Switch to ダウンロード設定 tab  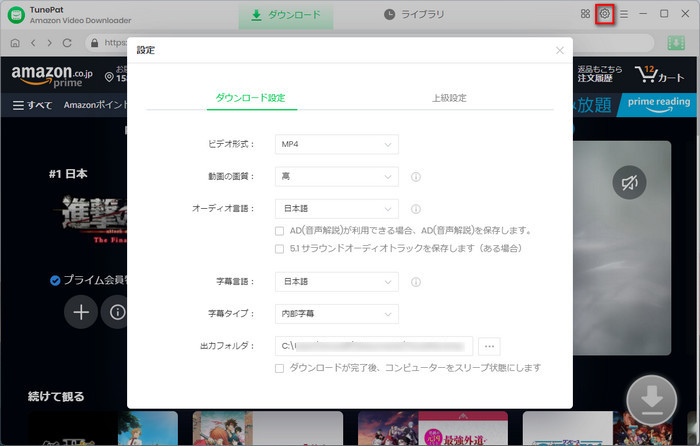pos(250,98)
